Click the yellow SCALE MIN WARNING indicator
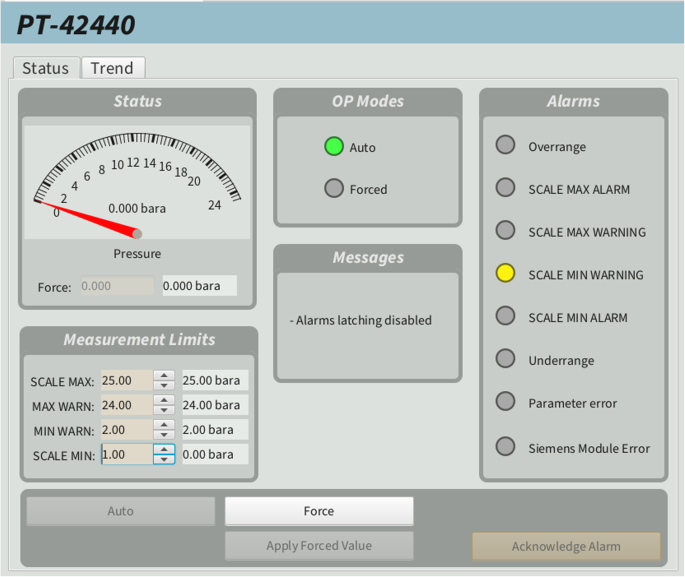 pyautogui.click(x=506, y=273)
